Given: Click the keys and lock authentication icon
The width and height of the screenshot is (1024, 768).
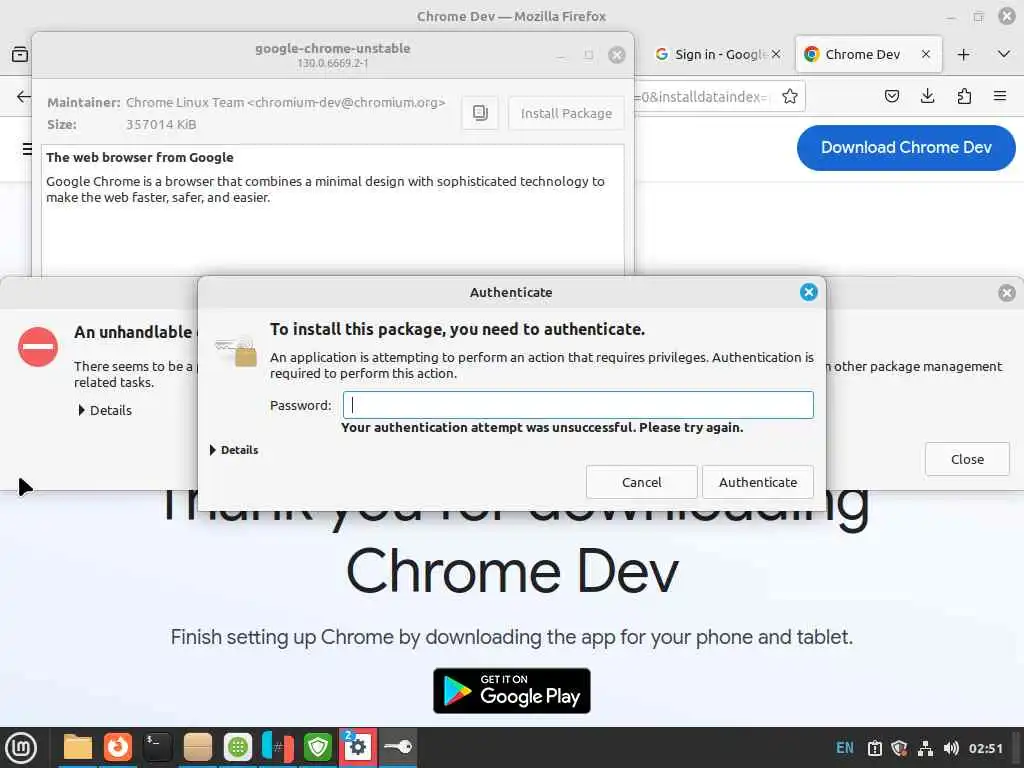Looking at the screenshot, I should (x=236, y=351).
